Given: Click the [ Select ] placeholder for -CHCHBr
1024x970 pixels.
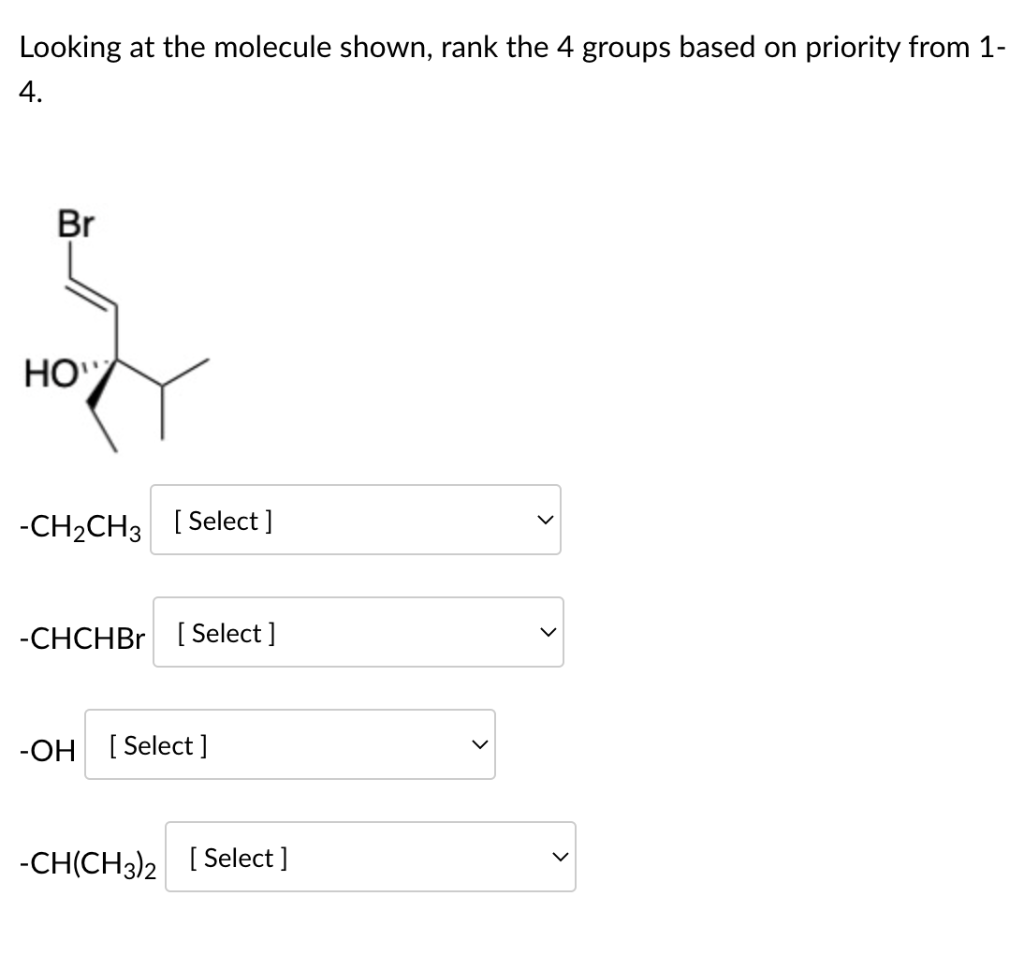Looking at the screenshot, I should [226, 633].
